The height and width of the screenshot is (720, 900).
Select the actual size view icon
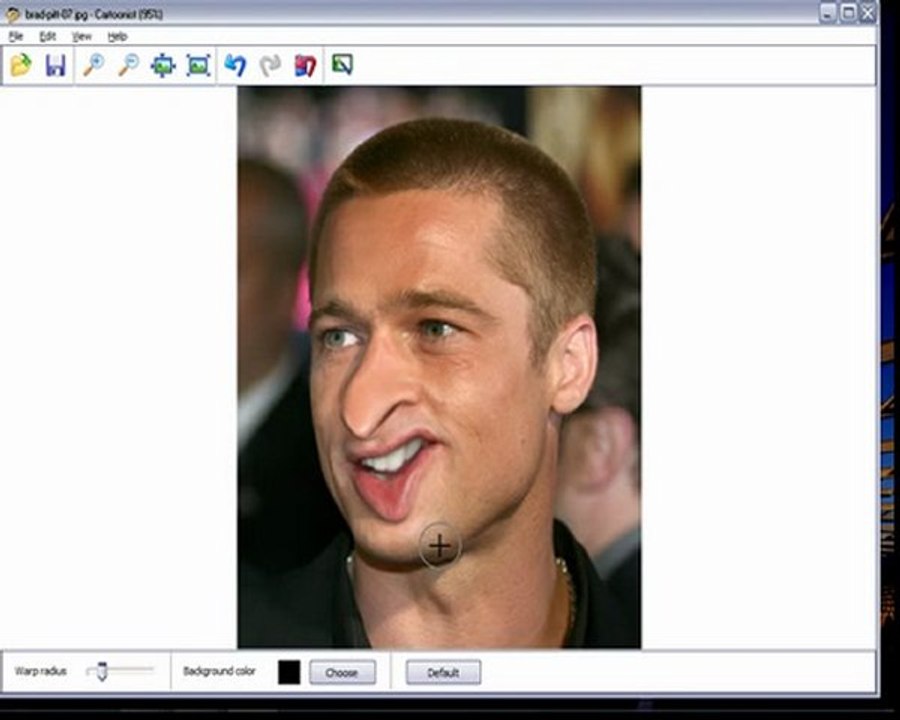click(163, 65)
